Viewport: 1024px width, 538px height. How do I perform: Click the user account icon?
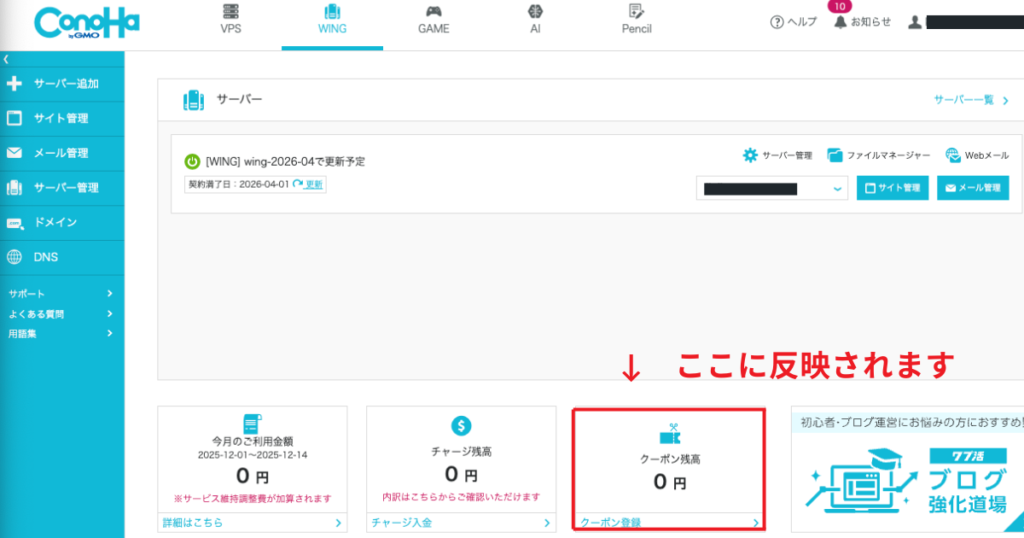915,22
